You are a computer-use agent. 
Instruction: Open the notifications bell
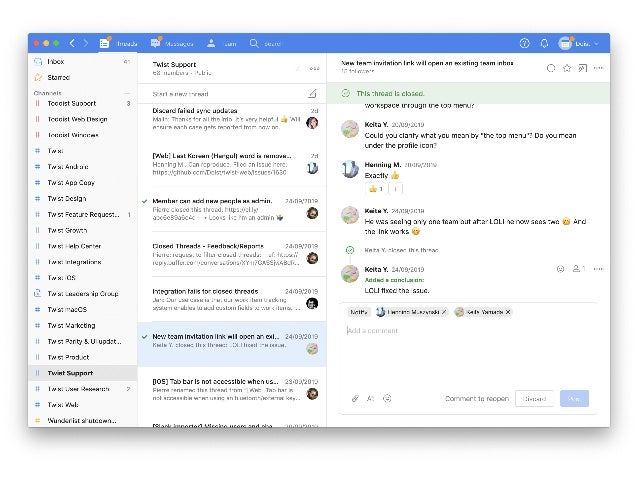coord(544,43)
